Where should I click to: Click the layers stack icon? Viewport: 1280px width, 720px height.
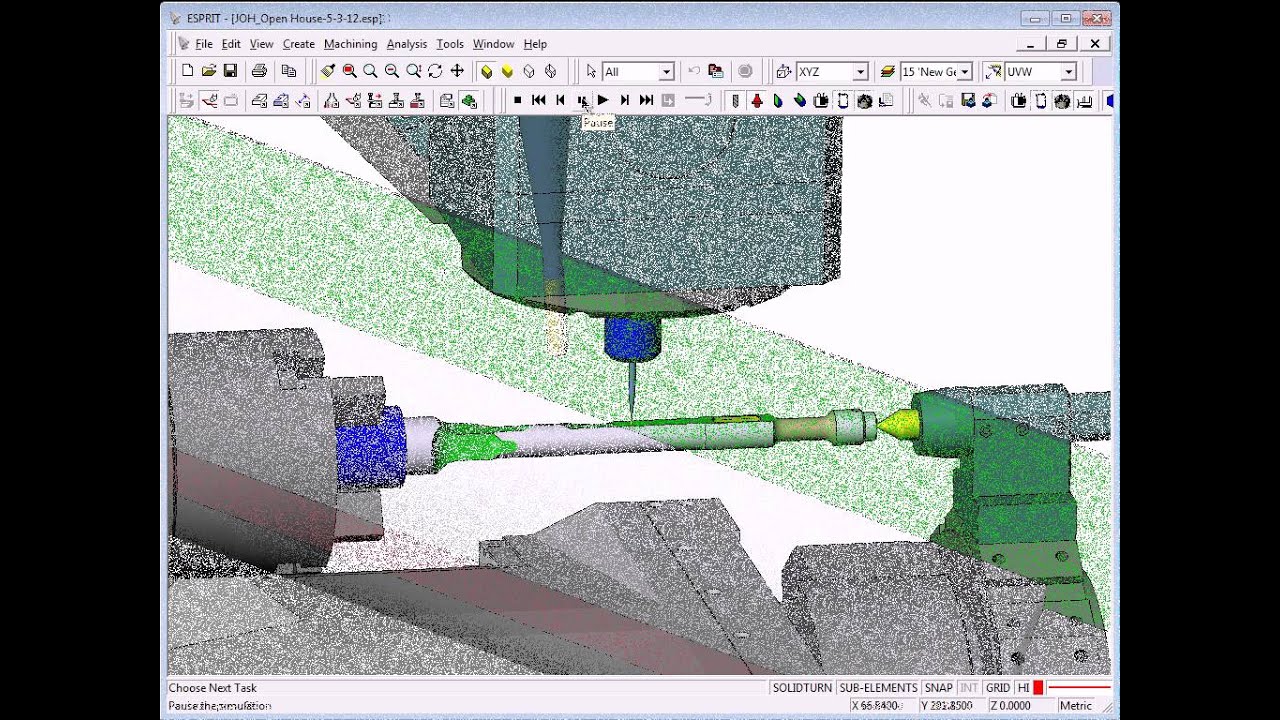tap(888, 71)
